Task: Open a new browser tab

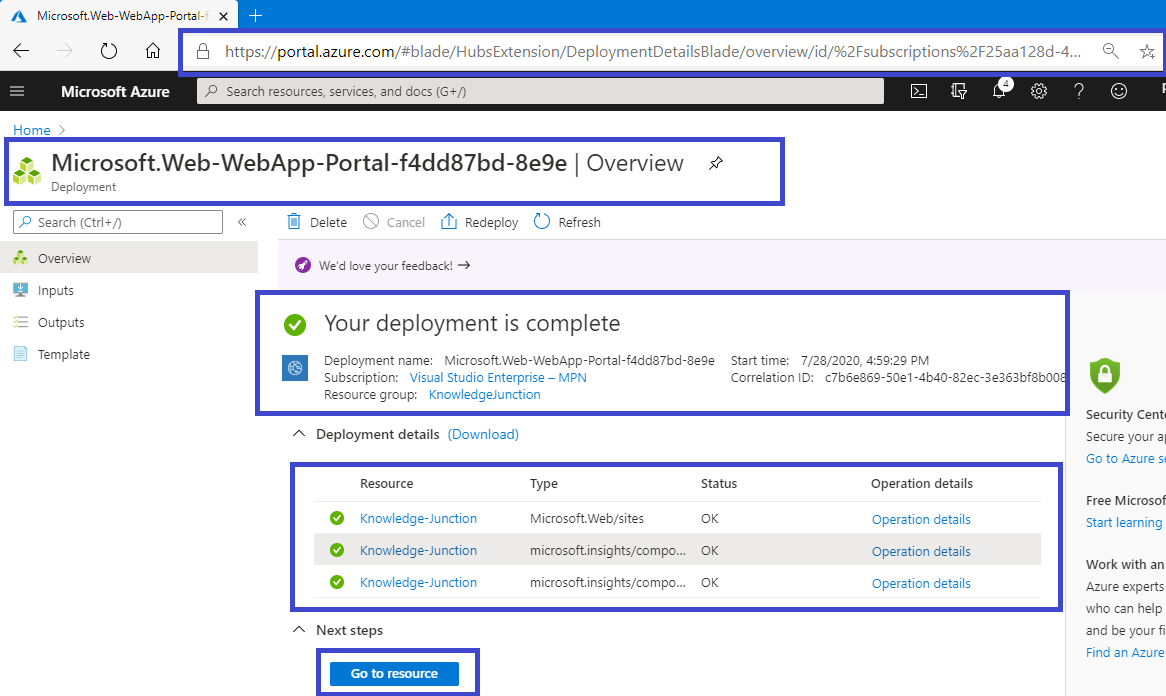Action: [255, 16]
